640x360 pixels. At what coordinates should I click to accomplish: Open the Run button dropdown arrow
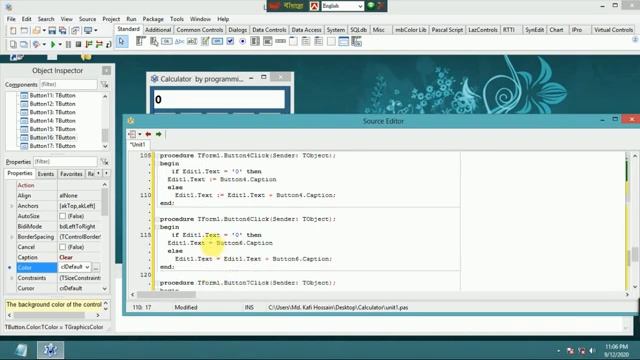tap(60, 44)
